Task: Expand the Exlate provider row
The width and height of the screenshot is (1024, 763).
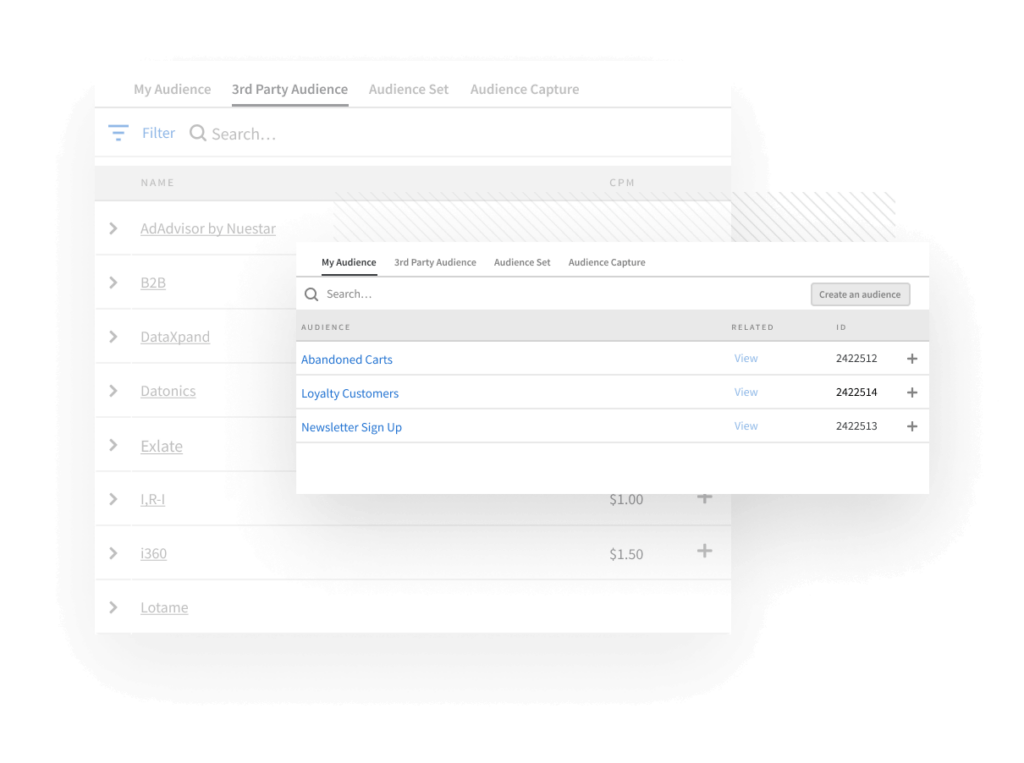Action: pyautogui.click(x=113, y=445)
